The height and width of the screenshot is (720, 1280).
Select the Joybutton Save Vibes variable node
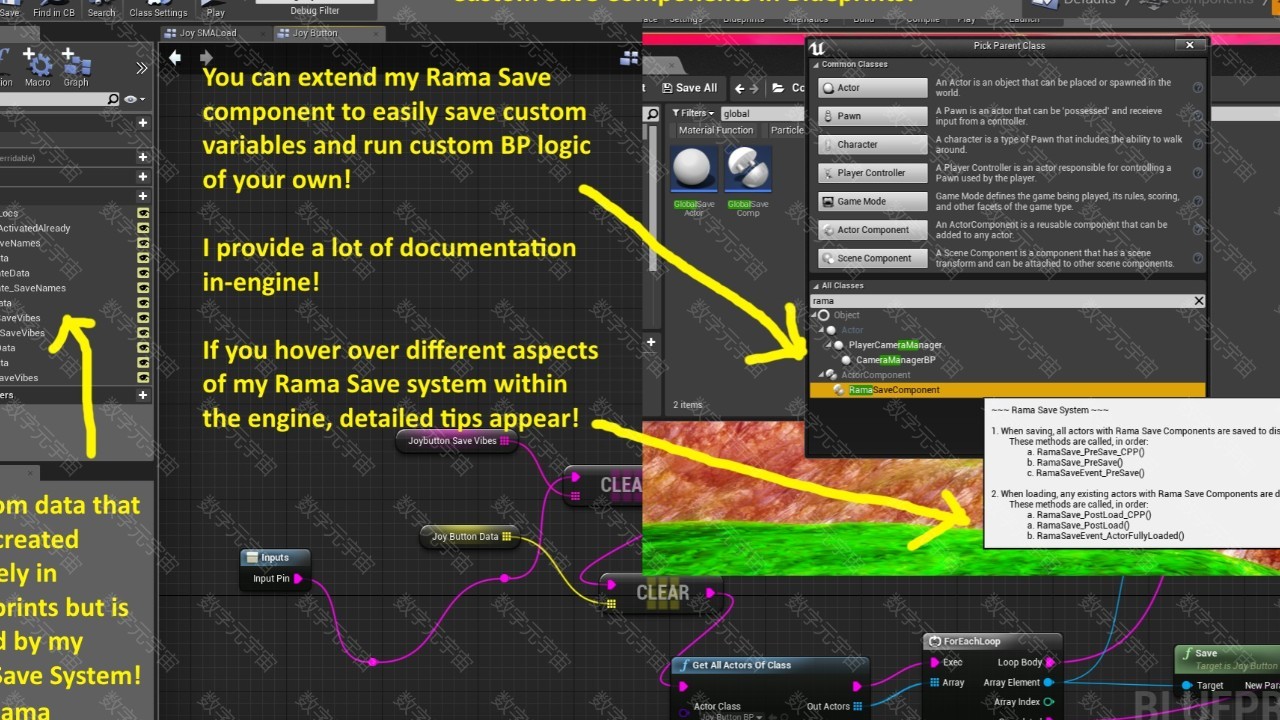click(x=457, y=441)
